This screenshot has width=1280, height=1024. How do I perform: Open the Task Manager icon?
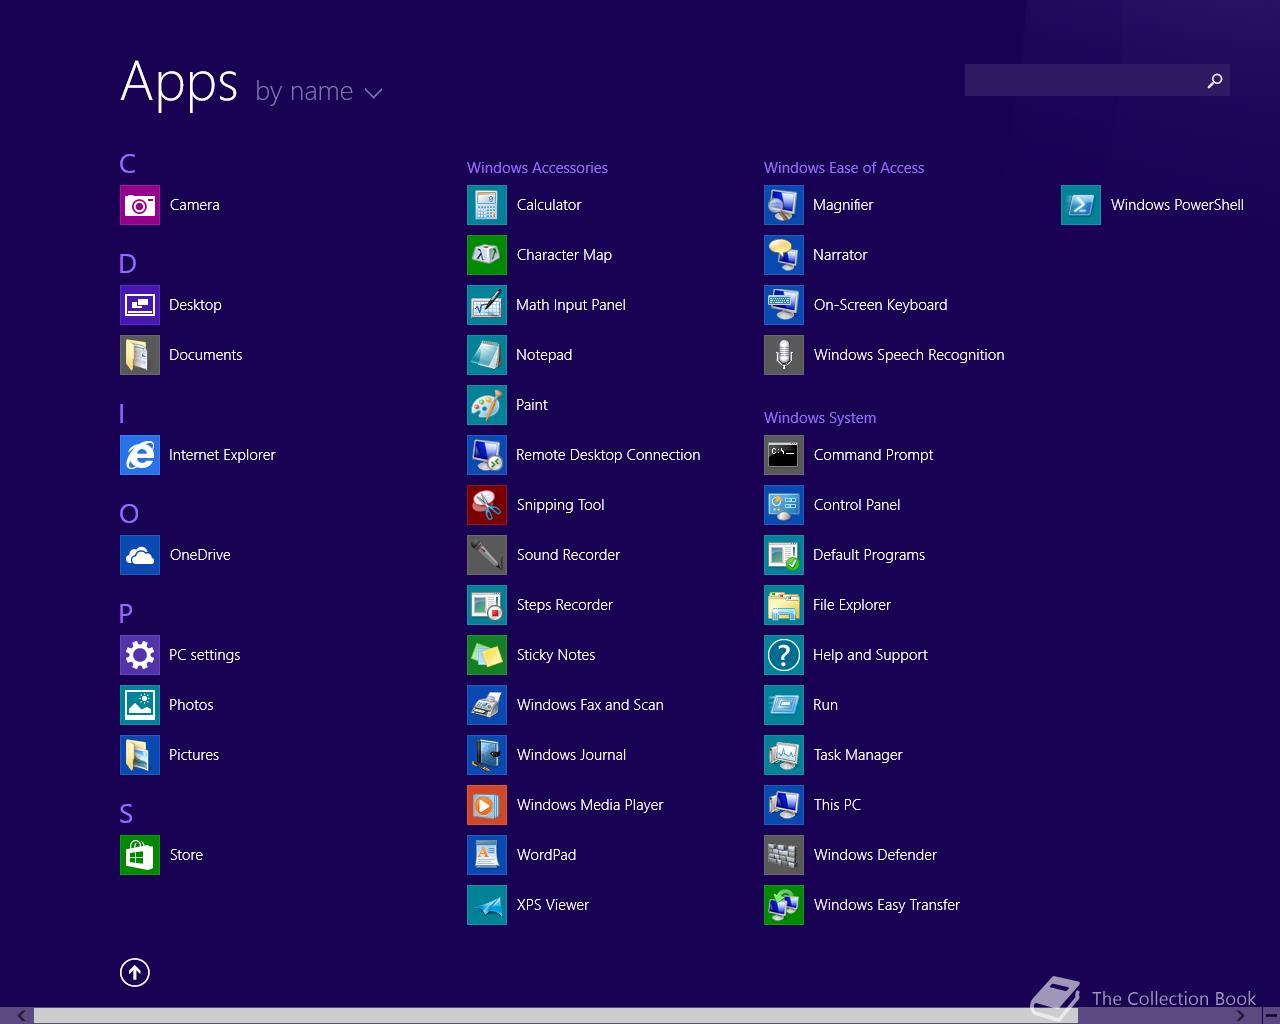[x=784, y=755]
